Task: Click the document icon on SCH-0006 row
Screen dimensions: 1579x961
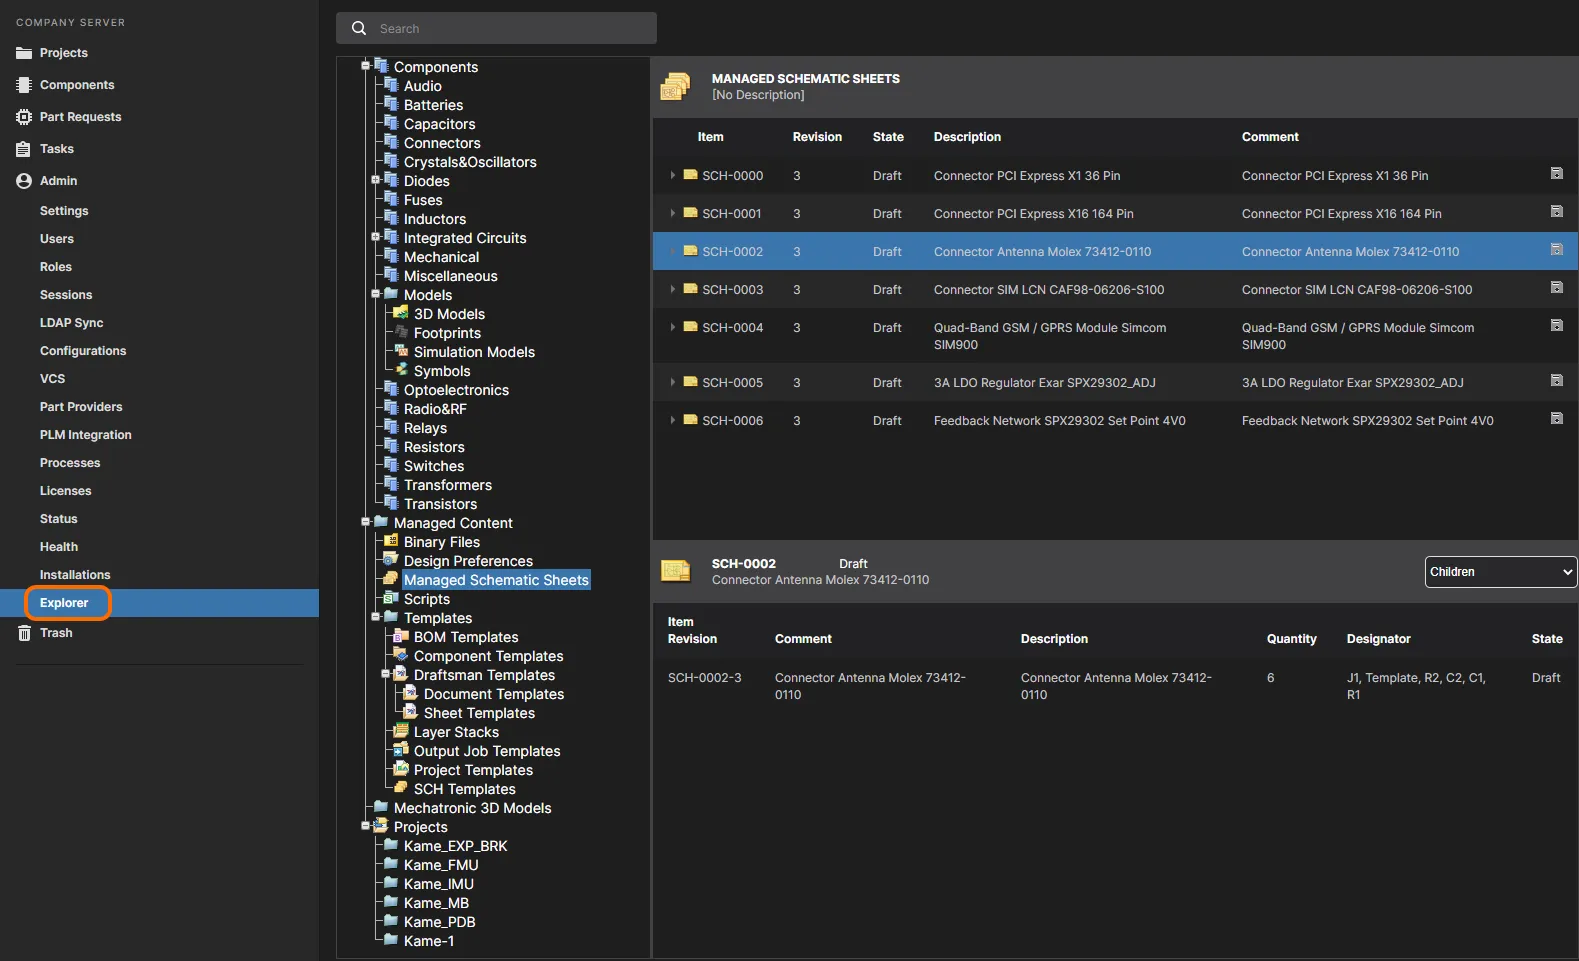Action: pos(1556,419)
